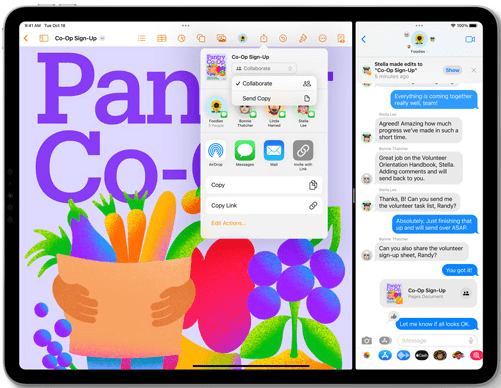This screenshot has width=501, height=388.
Task: Open the camera in Messages
Action: click(x=367, y=341)
